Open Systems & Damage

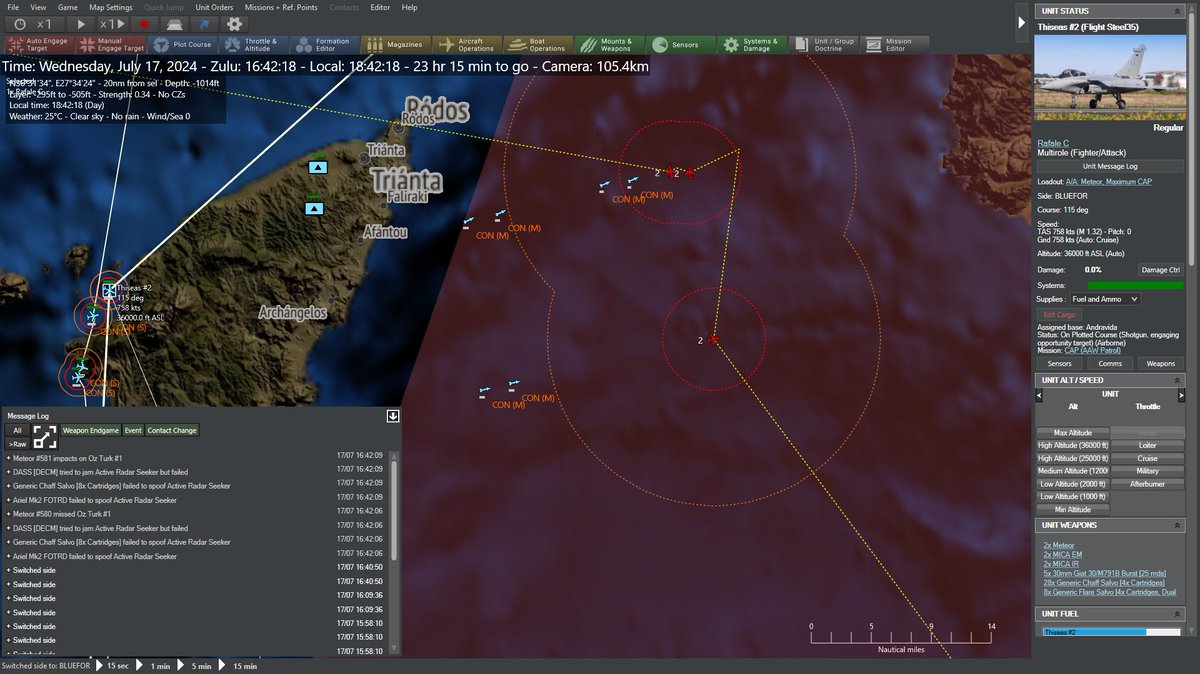(751, 45)
